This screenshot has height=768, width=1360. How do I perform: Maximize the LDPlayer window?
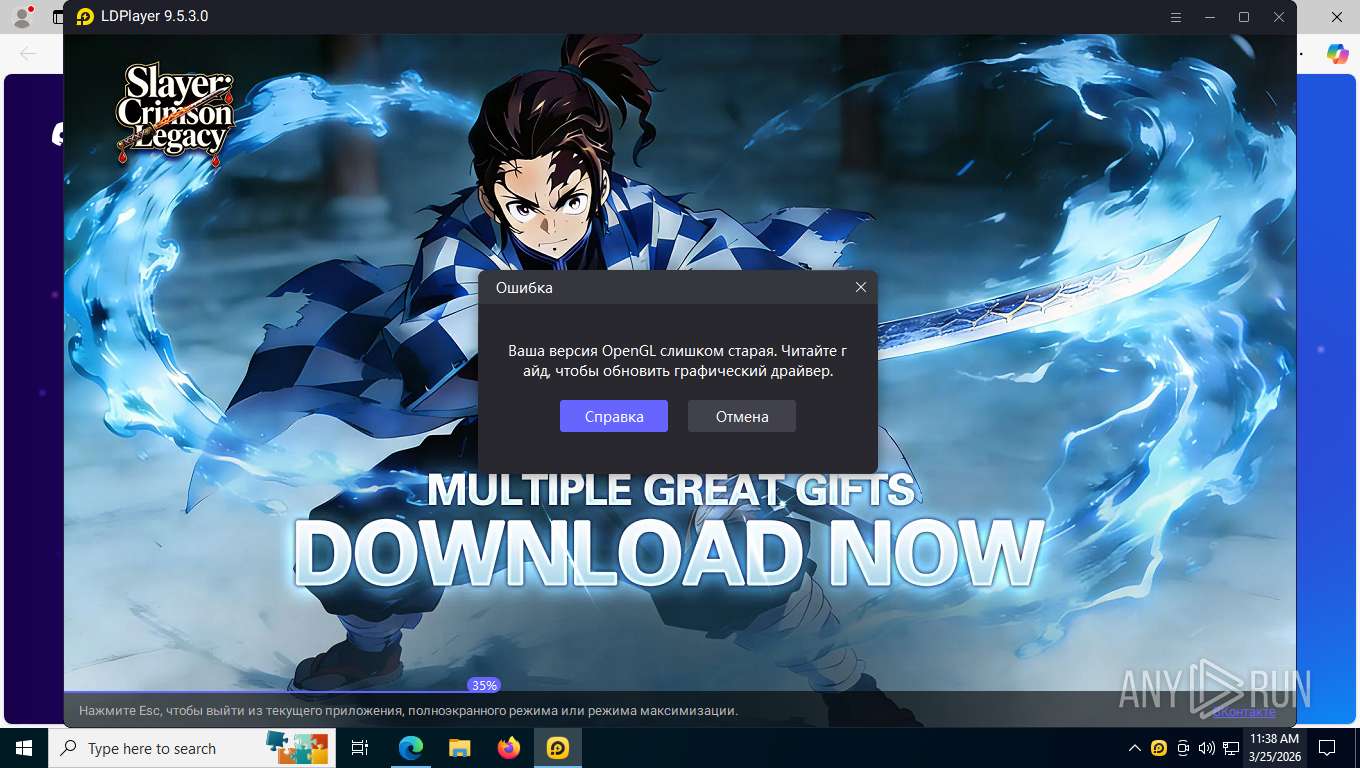point(1244,17)
